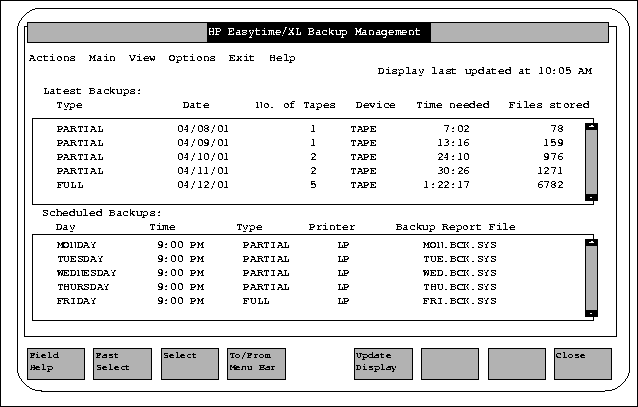Click the 1271 files stored value
Image resolution: width=638 pixels, height=407 pixels.
550,171
